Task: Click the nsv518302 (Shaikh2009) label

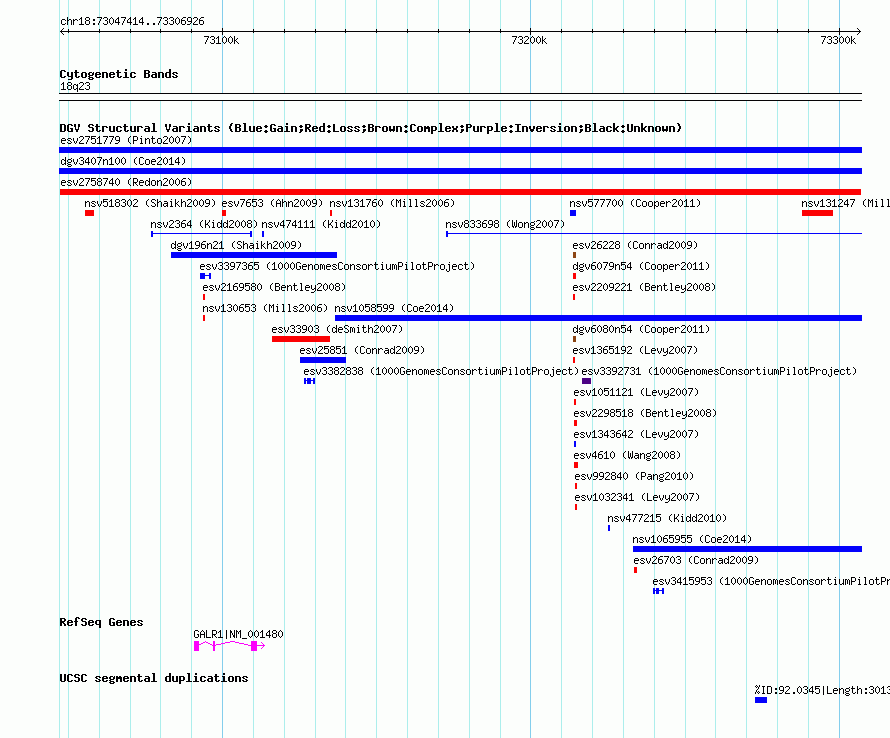Action: [150, 203]
